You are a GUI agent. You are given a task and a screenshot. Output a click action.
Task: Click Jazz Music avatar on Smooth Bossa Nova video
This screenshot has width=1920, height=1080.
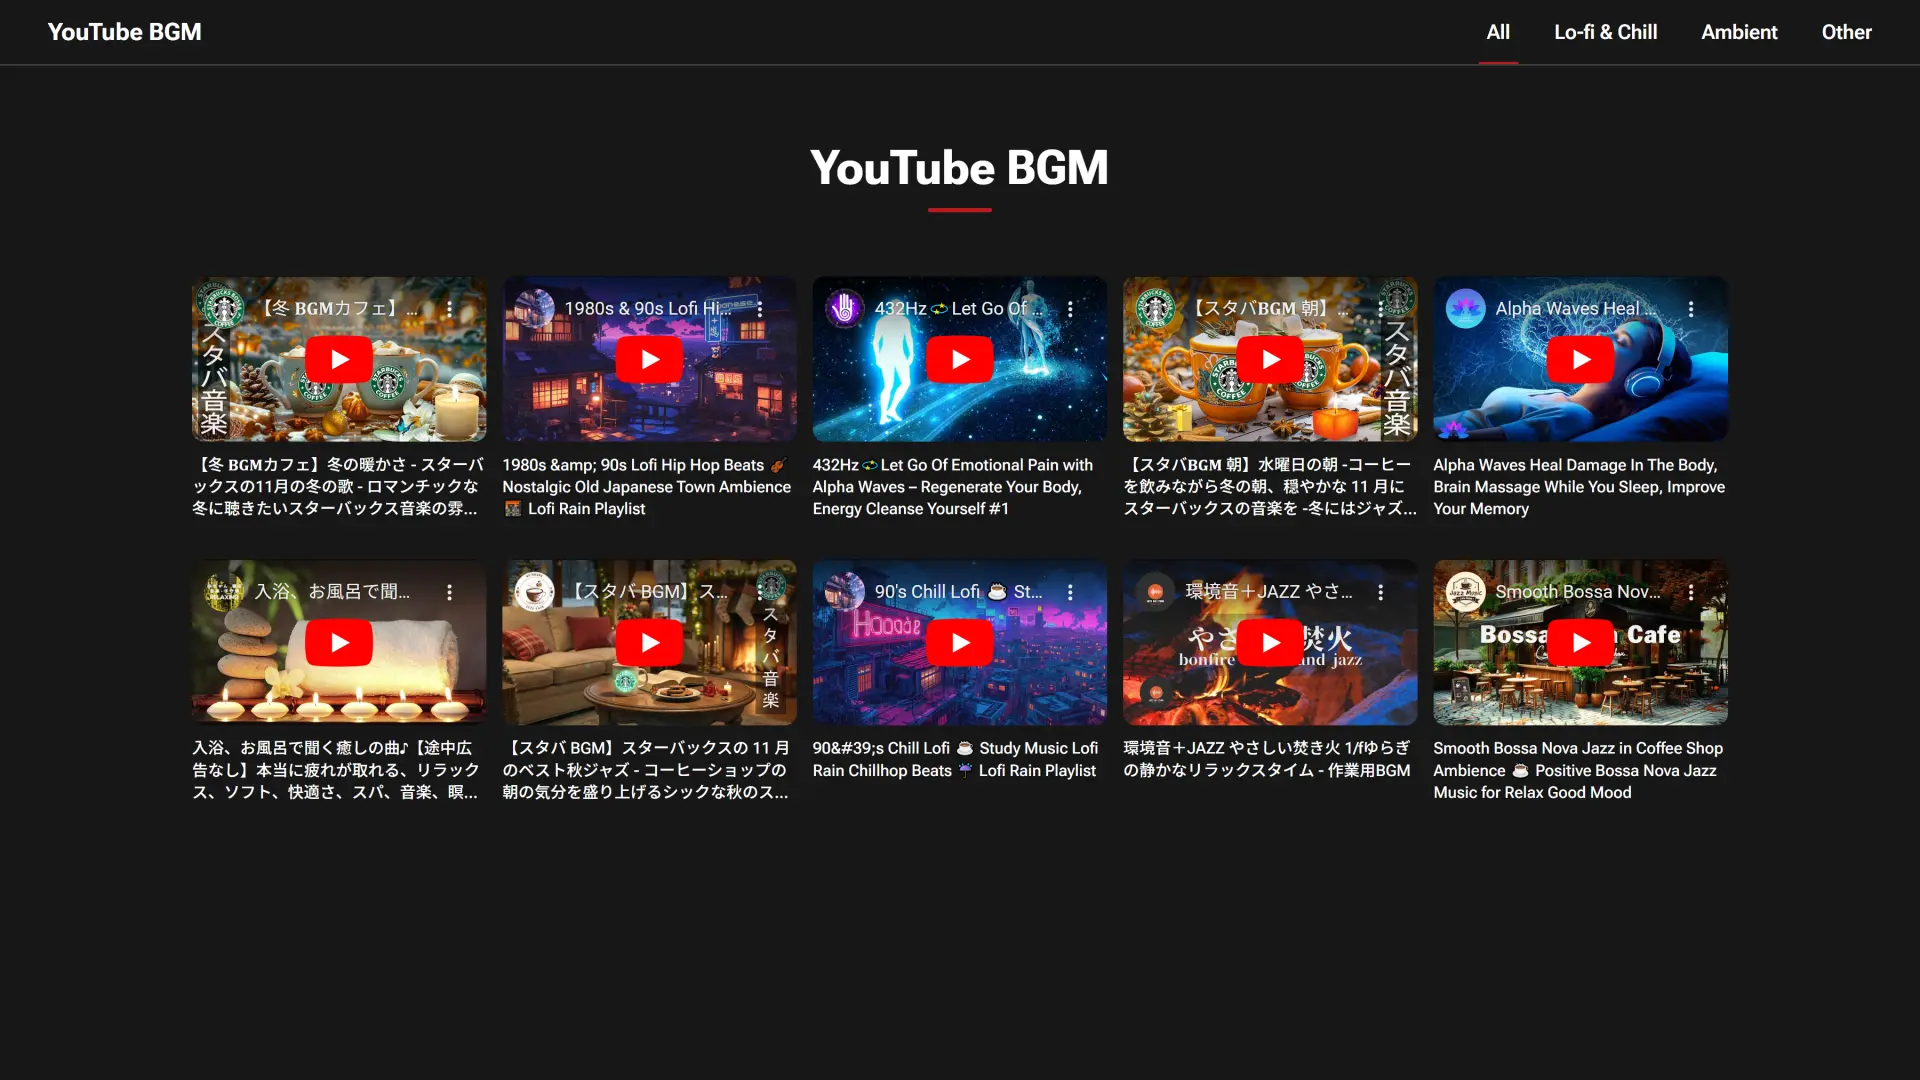click(x=1466, y=592)
